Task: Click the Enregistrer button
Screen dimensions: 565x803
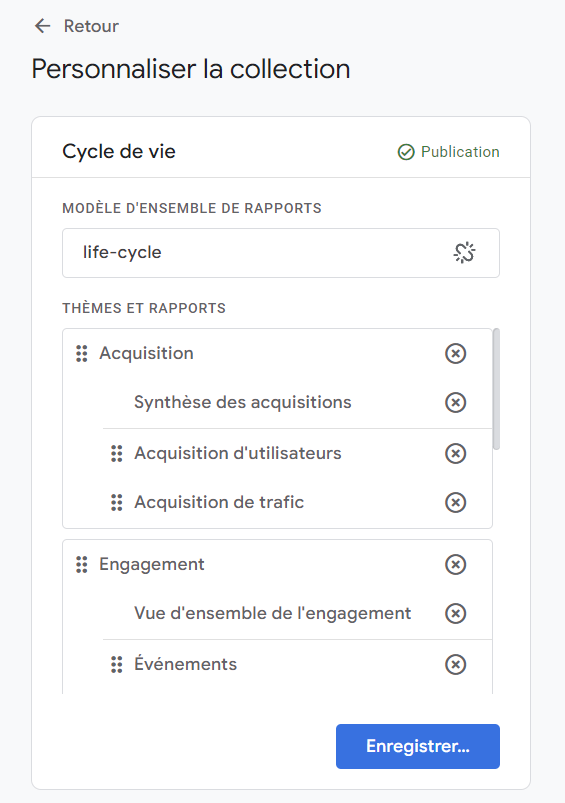Action: click(417, 746)
